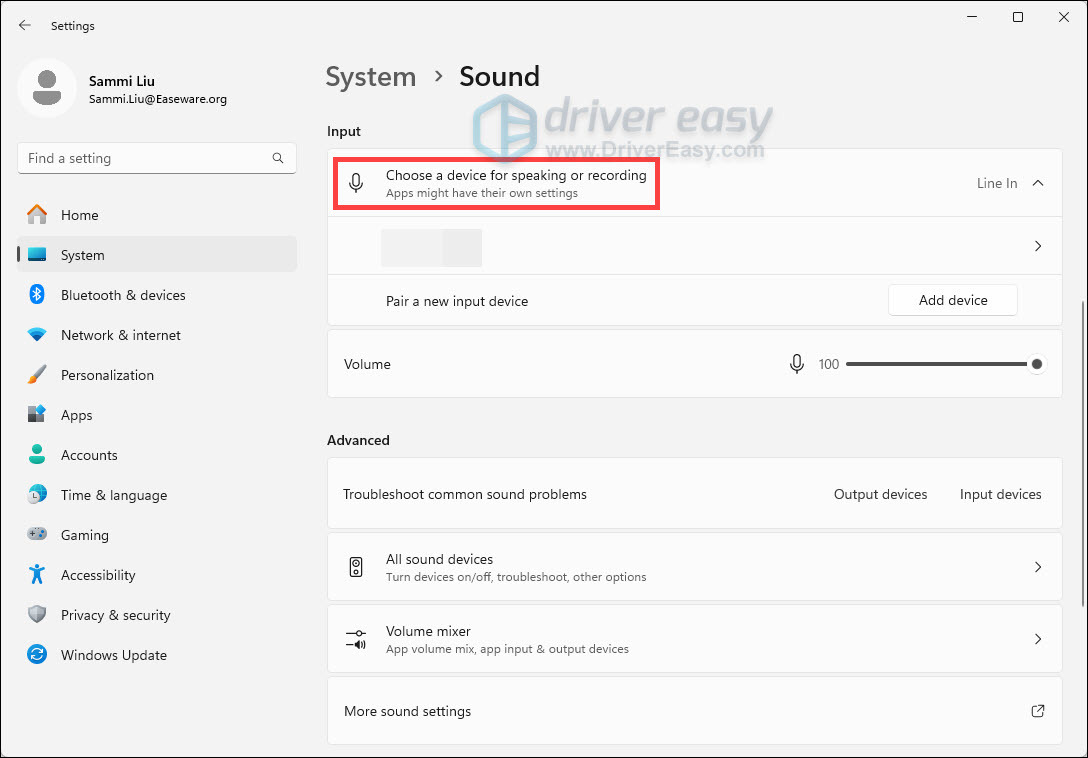Open Privacy & security settings

(x=157, y=615)
